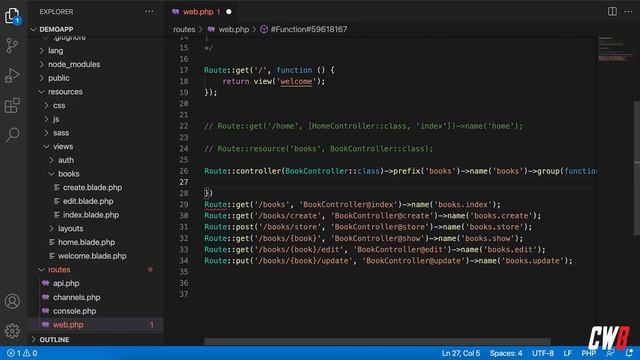640x360 pixels.
Task: Click the commented Route::resource line 24
Action: point(318,149)
